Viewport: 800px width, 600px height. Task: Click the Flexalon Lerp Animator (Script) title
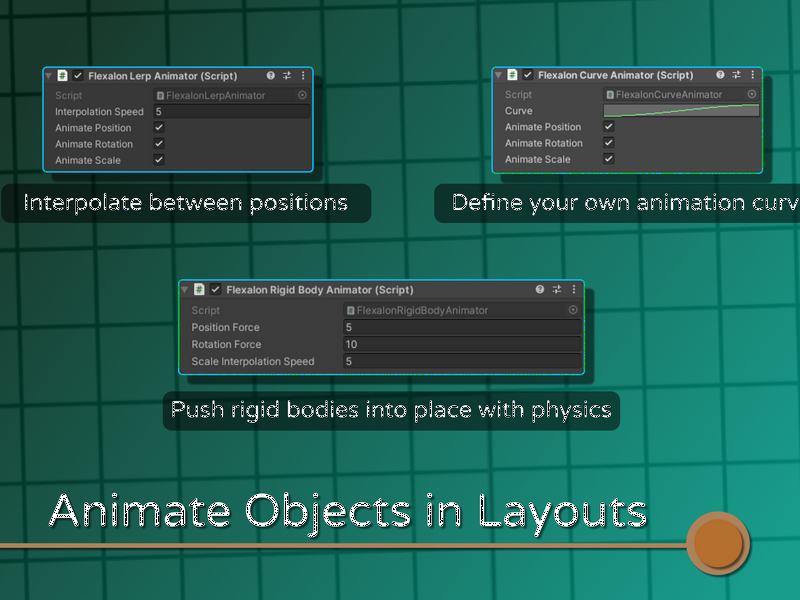click(162, 76)
